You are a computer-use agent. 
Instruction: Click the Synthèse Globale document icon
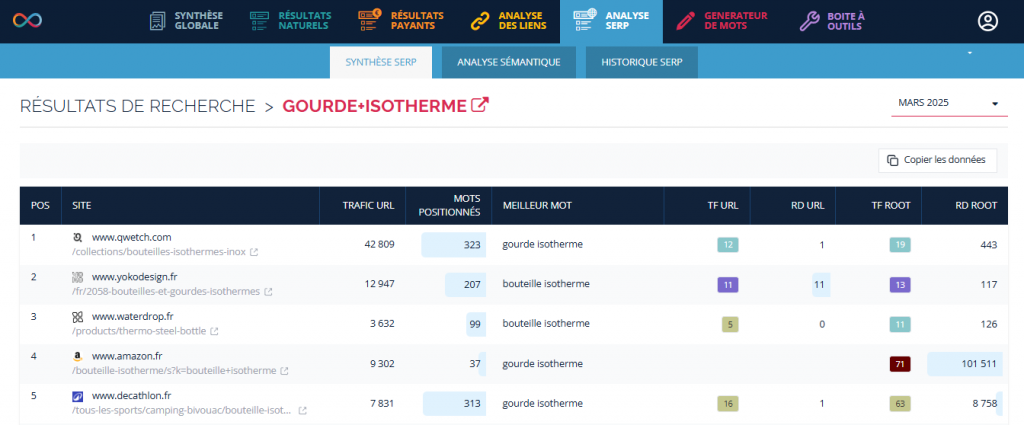click(157, 21)
